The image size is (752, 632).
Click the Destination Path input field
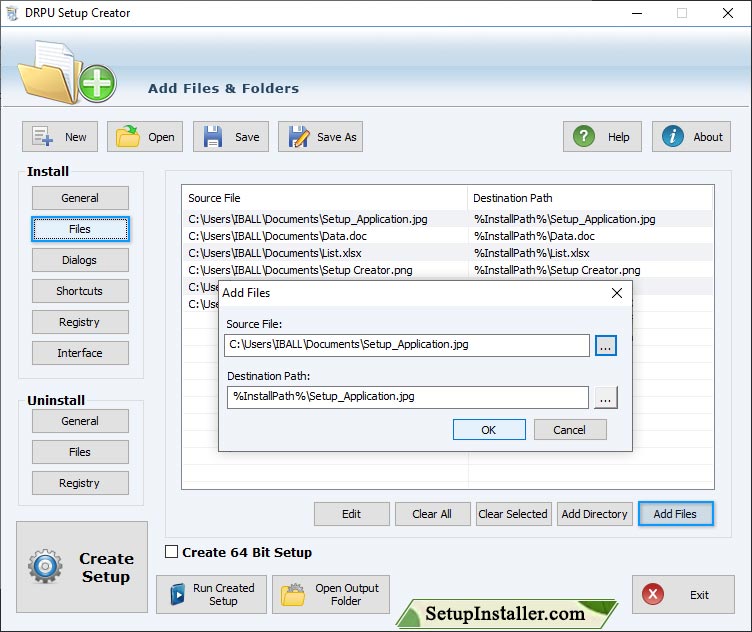pyautogui.click(x=408, y=398)
